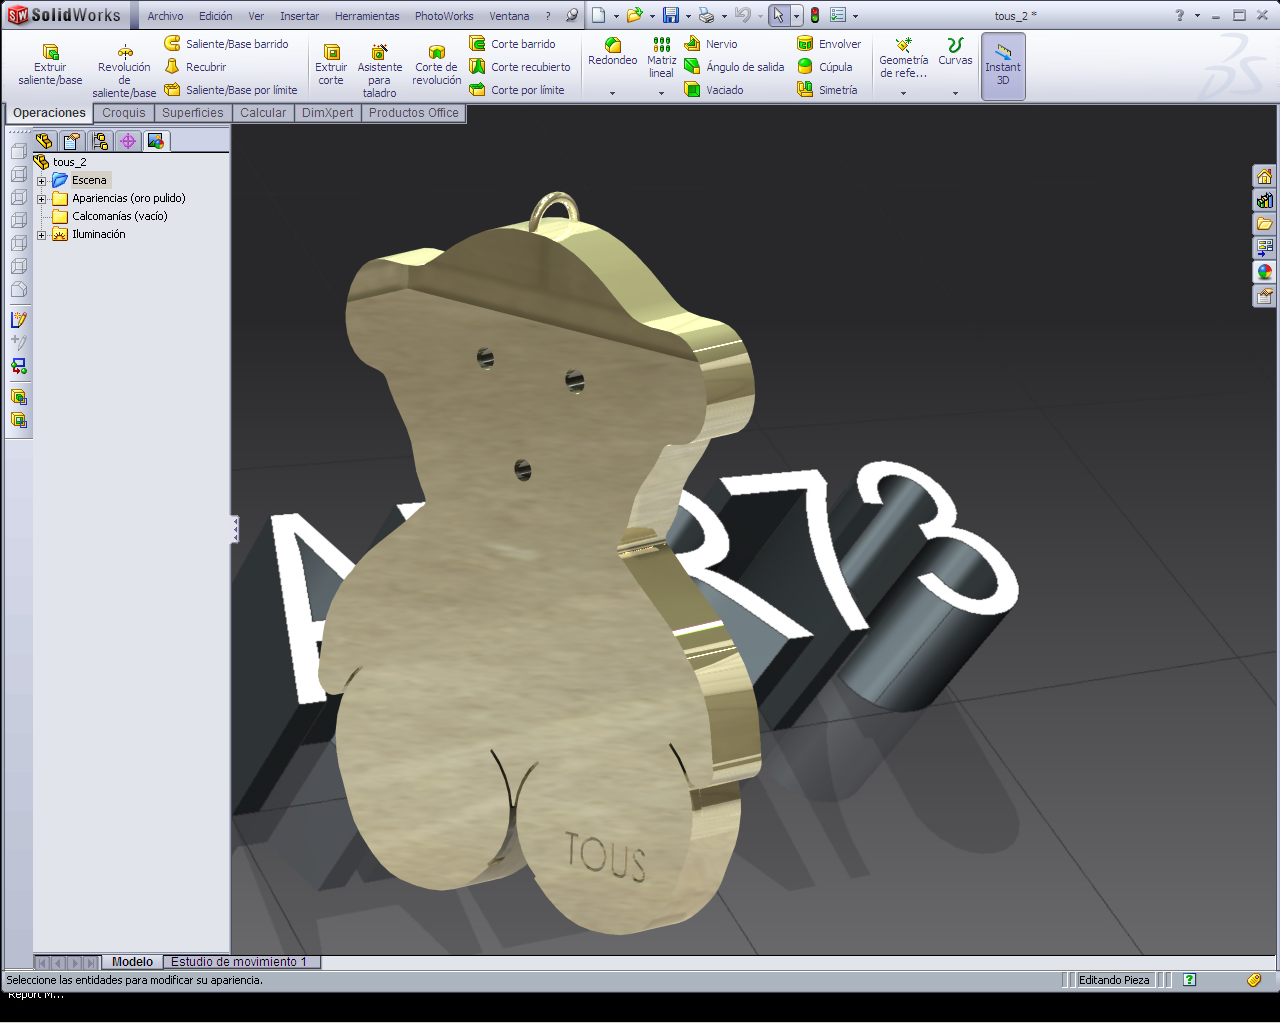Click the Save disk icon
Image resolution: width=1280 pixels, height=1024 pixels.
(671, 15)
